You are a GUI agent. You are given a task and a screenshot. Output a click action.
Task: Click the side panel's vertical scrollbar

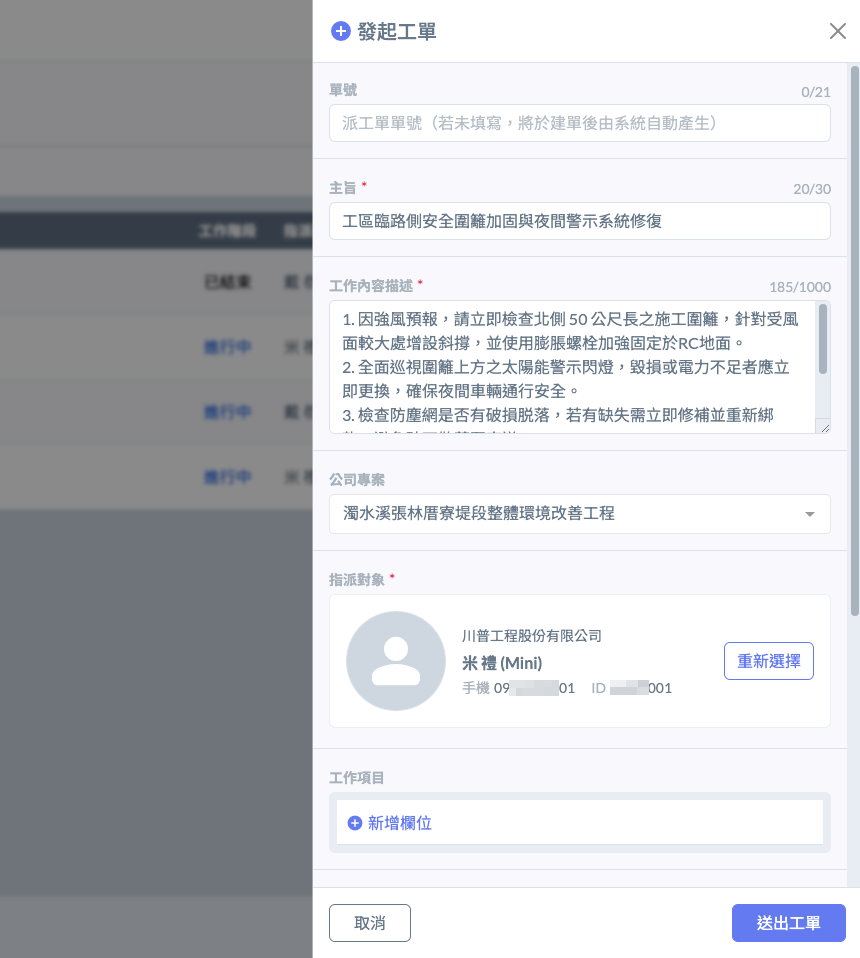(x=854, y=340)
